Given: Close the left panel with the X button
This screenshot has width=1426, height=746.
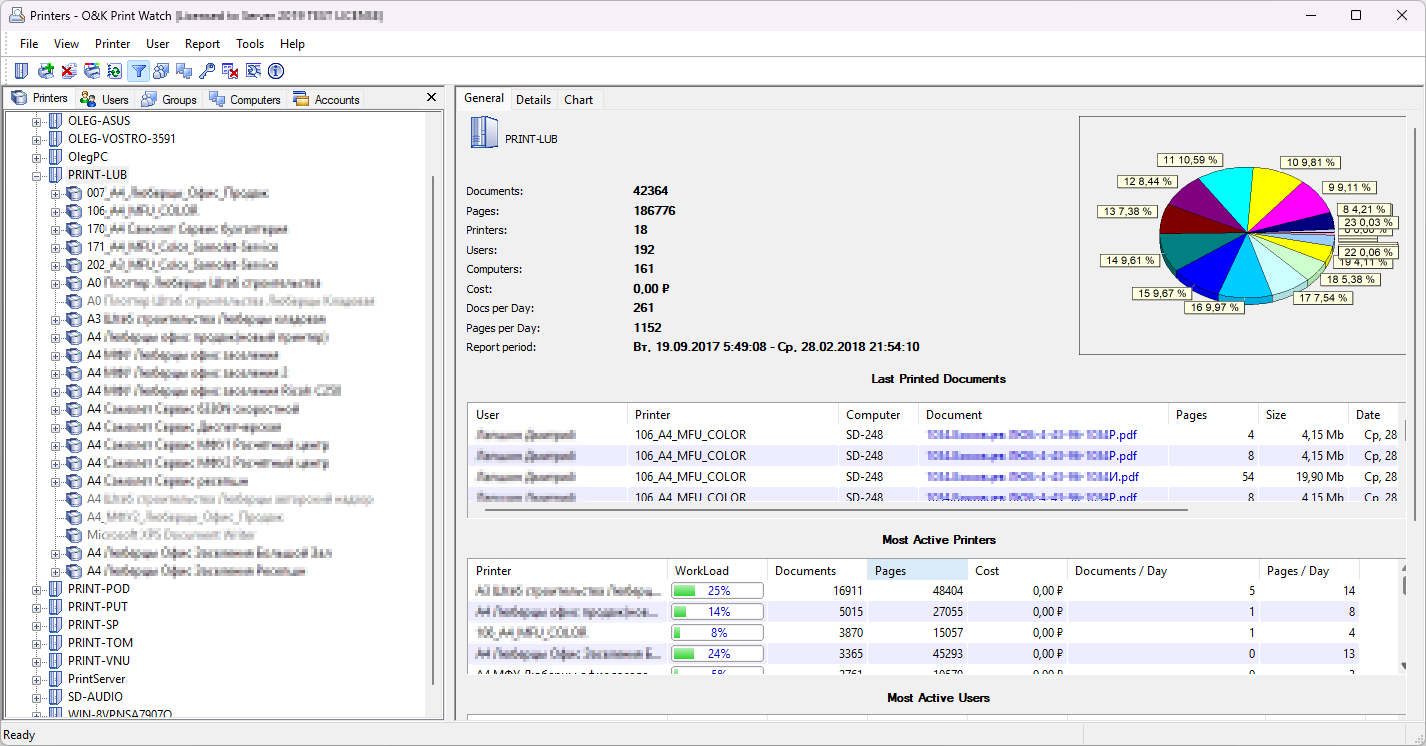Looking at the screenshot, I should 431,98.
